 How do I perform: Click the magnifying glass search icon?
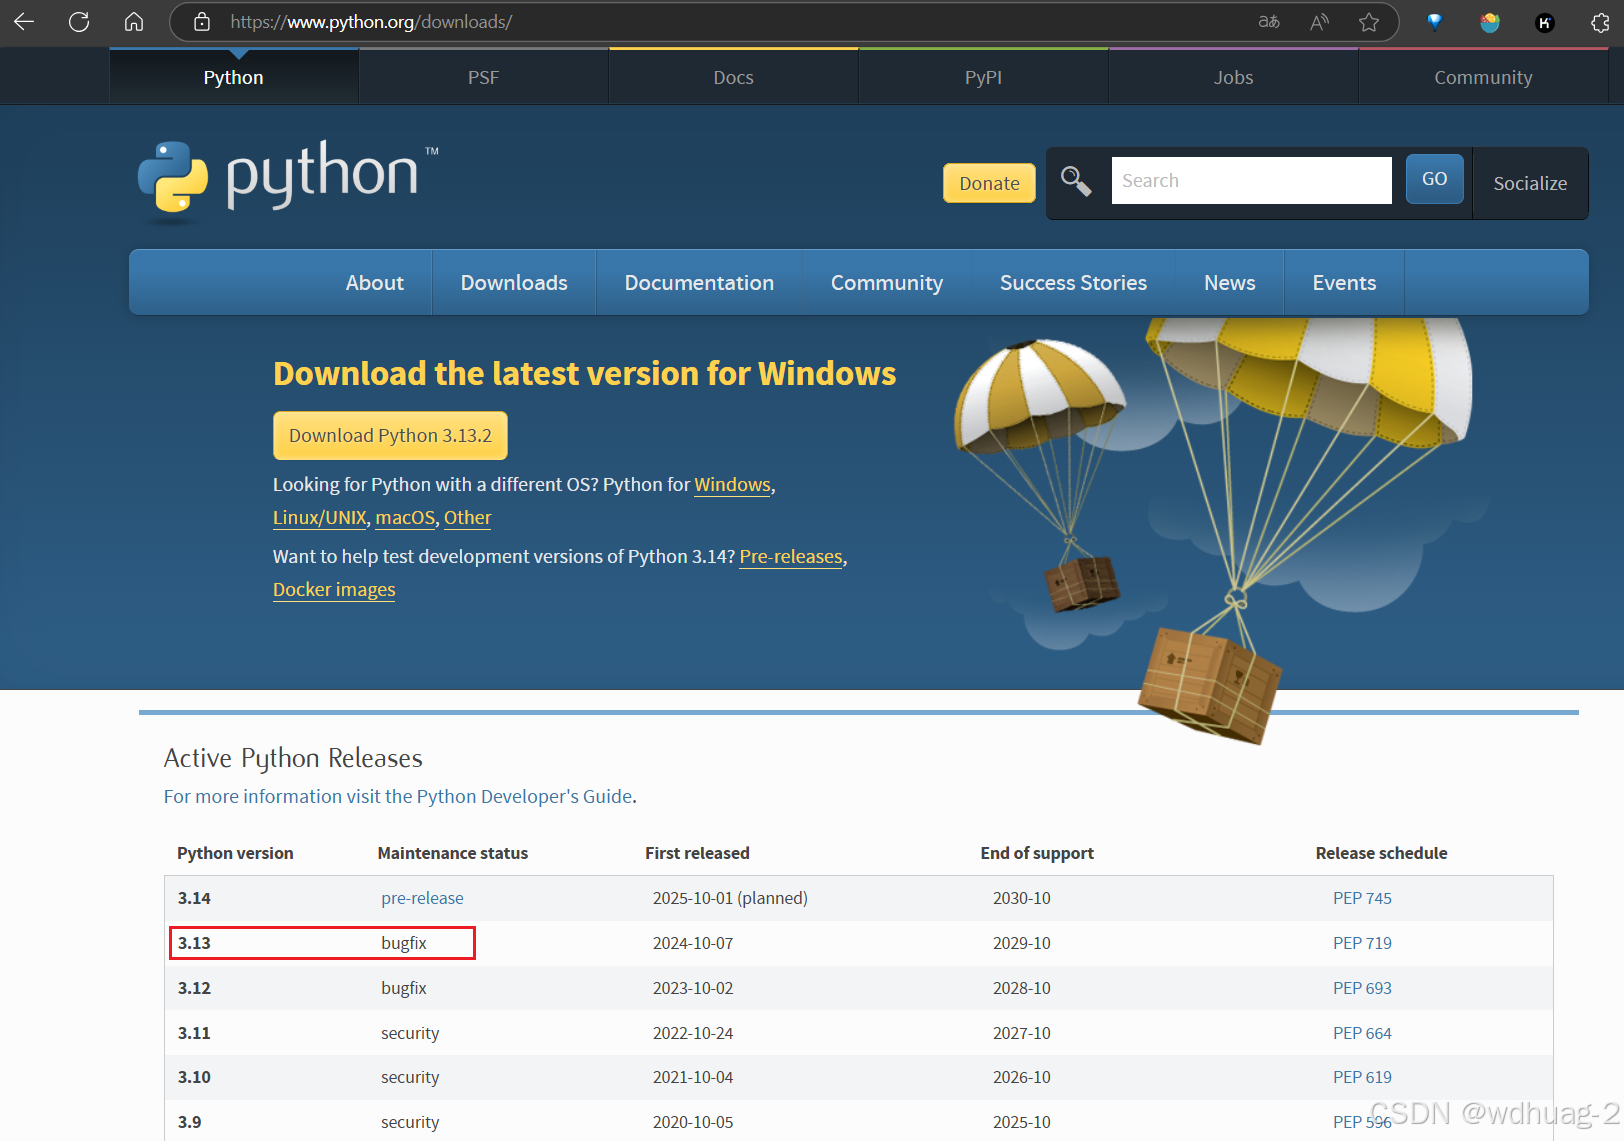point(1076,181)
